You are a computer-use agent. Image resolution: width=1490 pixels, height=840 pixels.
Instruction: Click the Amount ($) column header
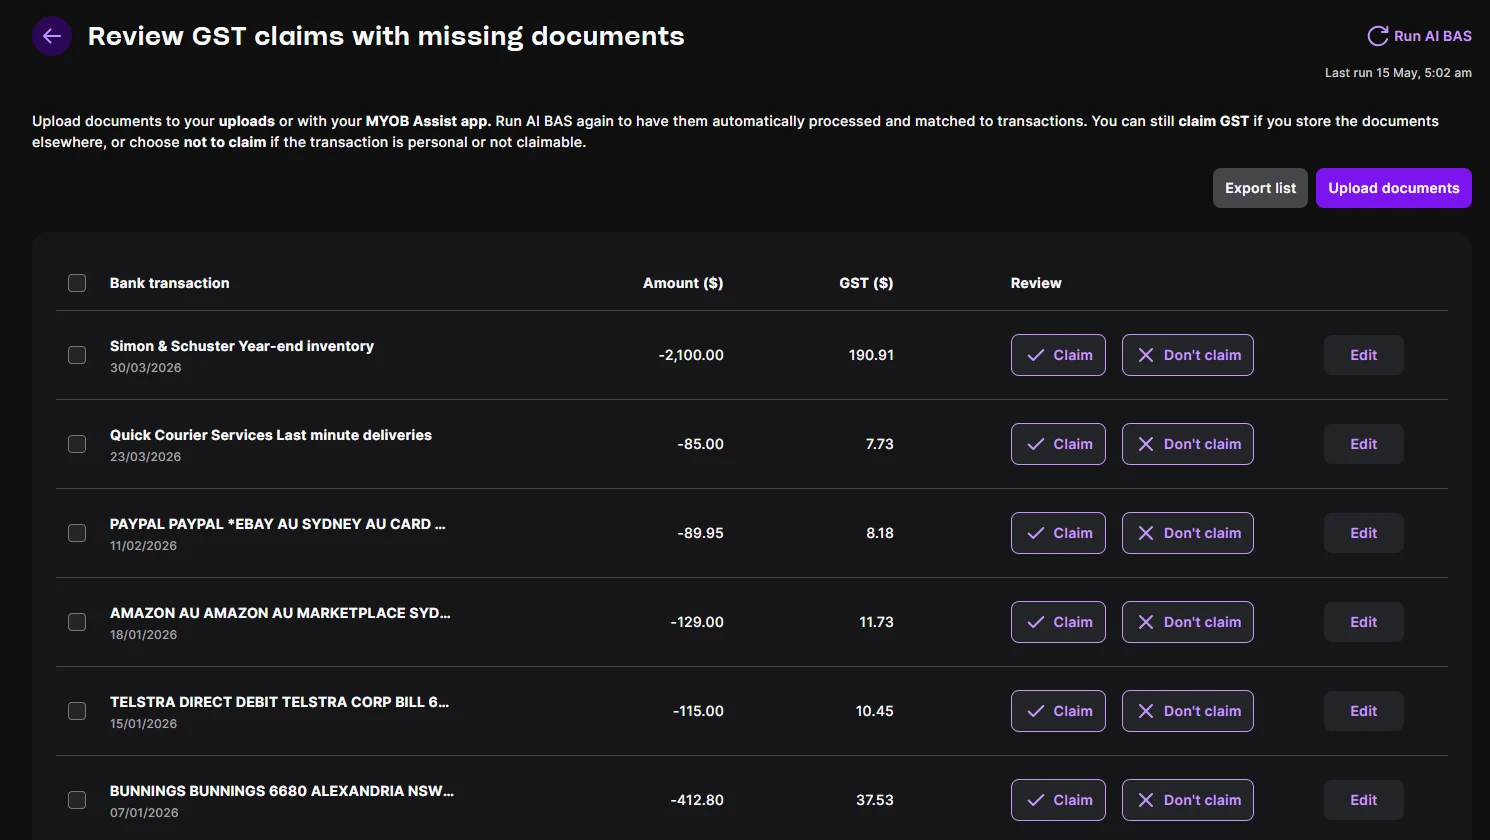(683, 283)
